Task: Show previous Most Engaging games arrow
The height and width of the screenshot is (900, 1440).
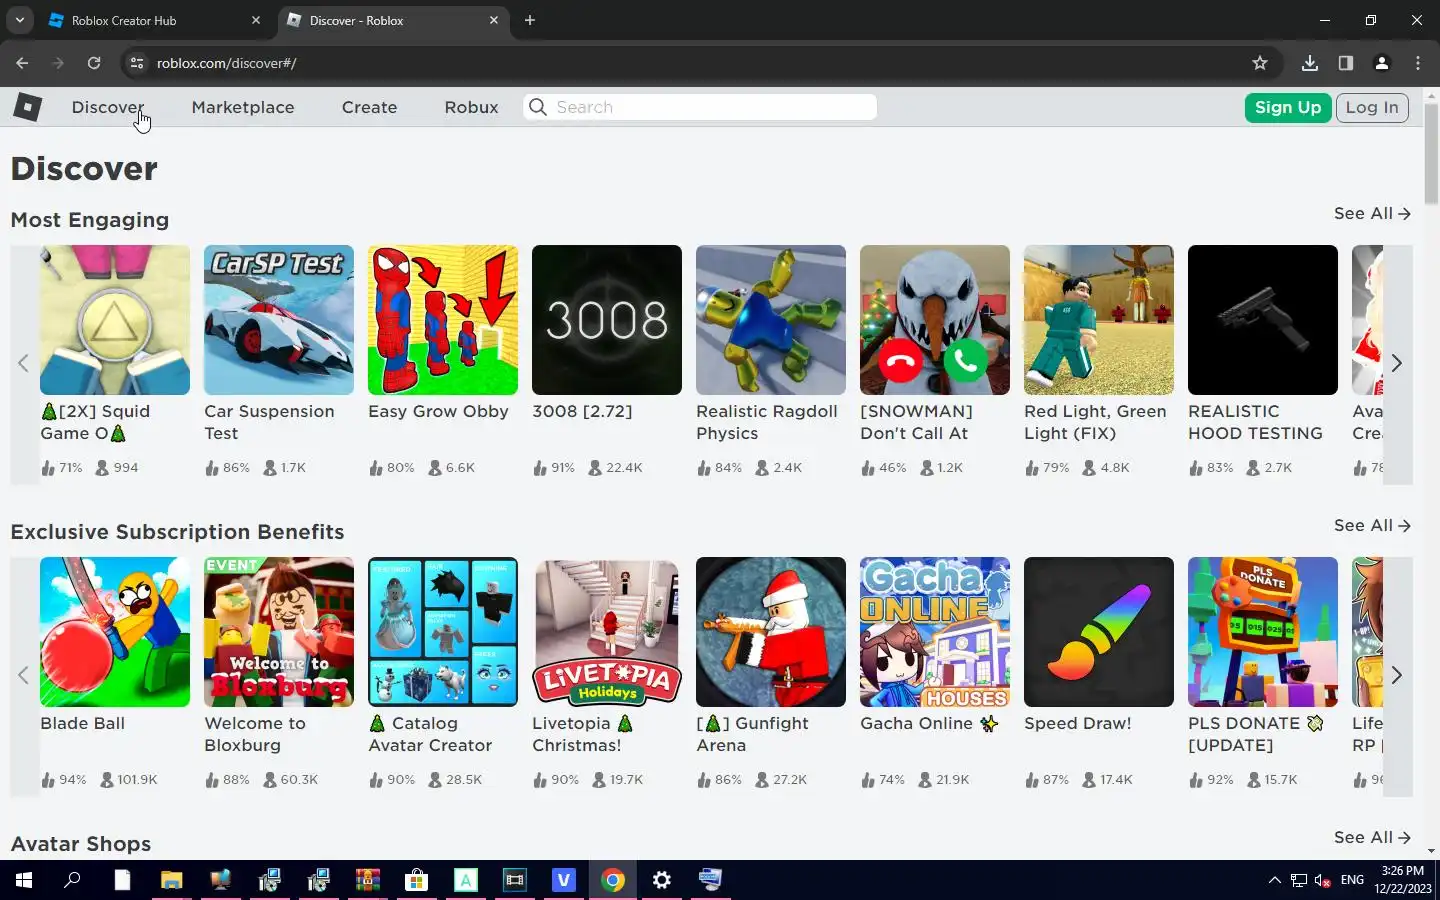Action: [x=23, y=363]
